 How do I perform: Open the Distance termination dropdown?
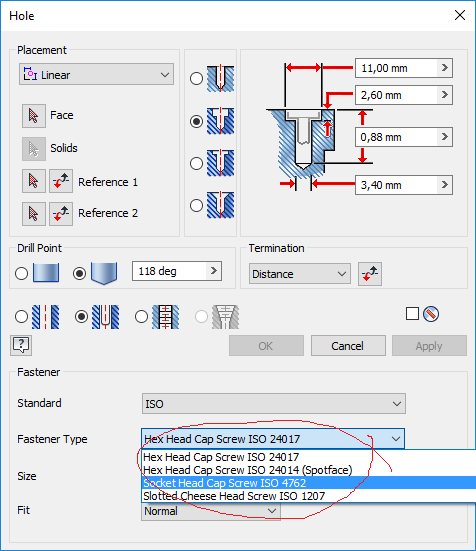pyautogui.click(x=300, y=274)
